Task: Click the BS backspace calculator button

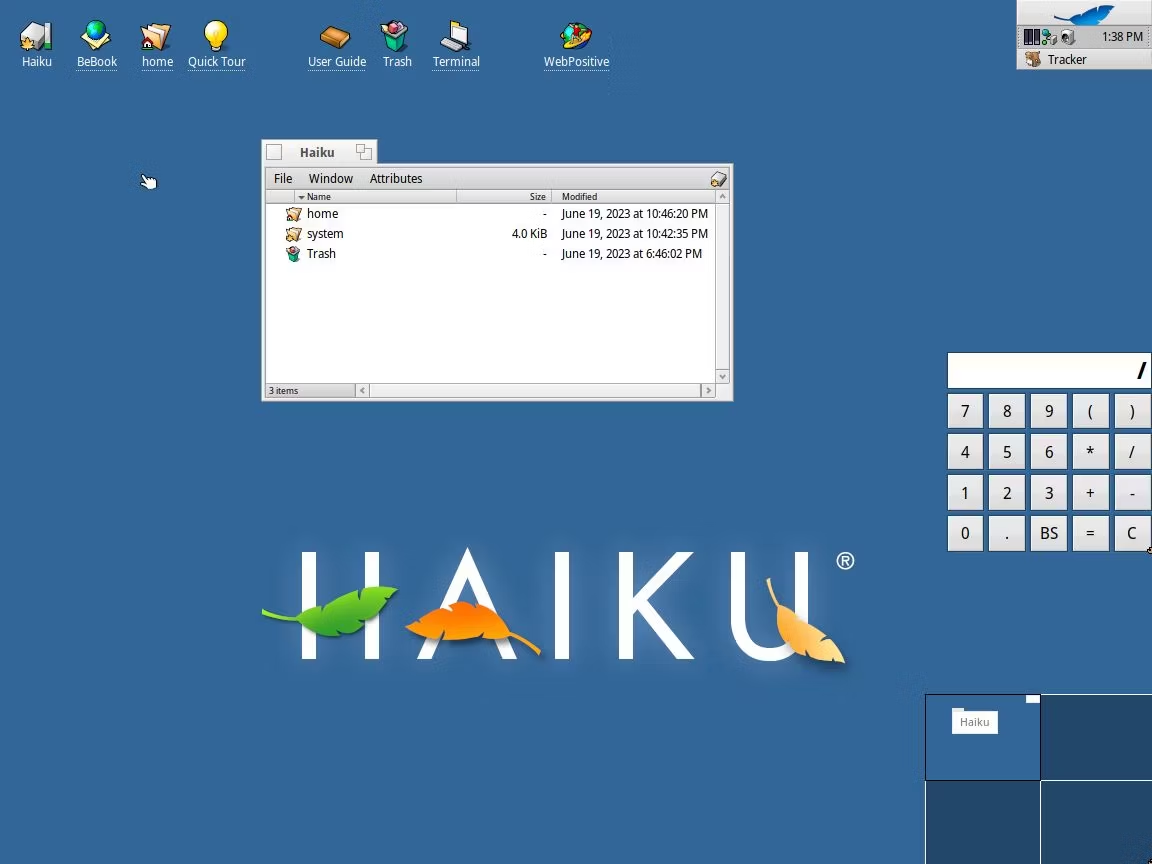Action: point(1048,534)
